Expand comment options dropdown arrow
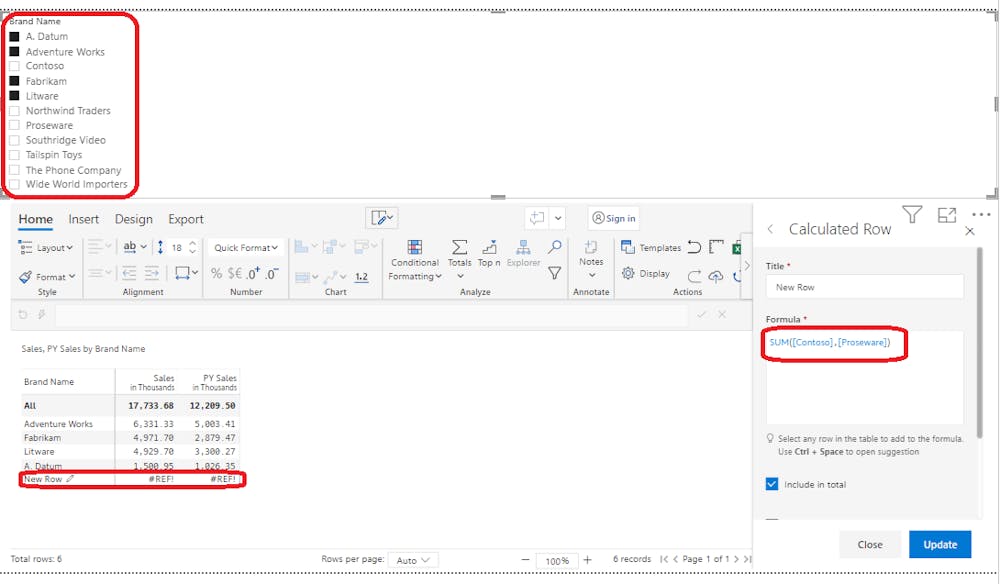 tap(558, 218)
